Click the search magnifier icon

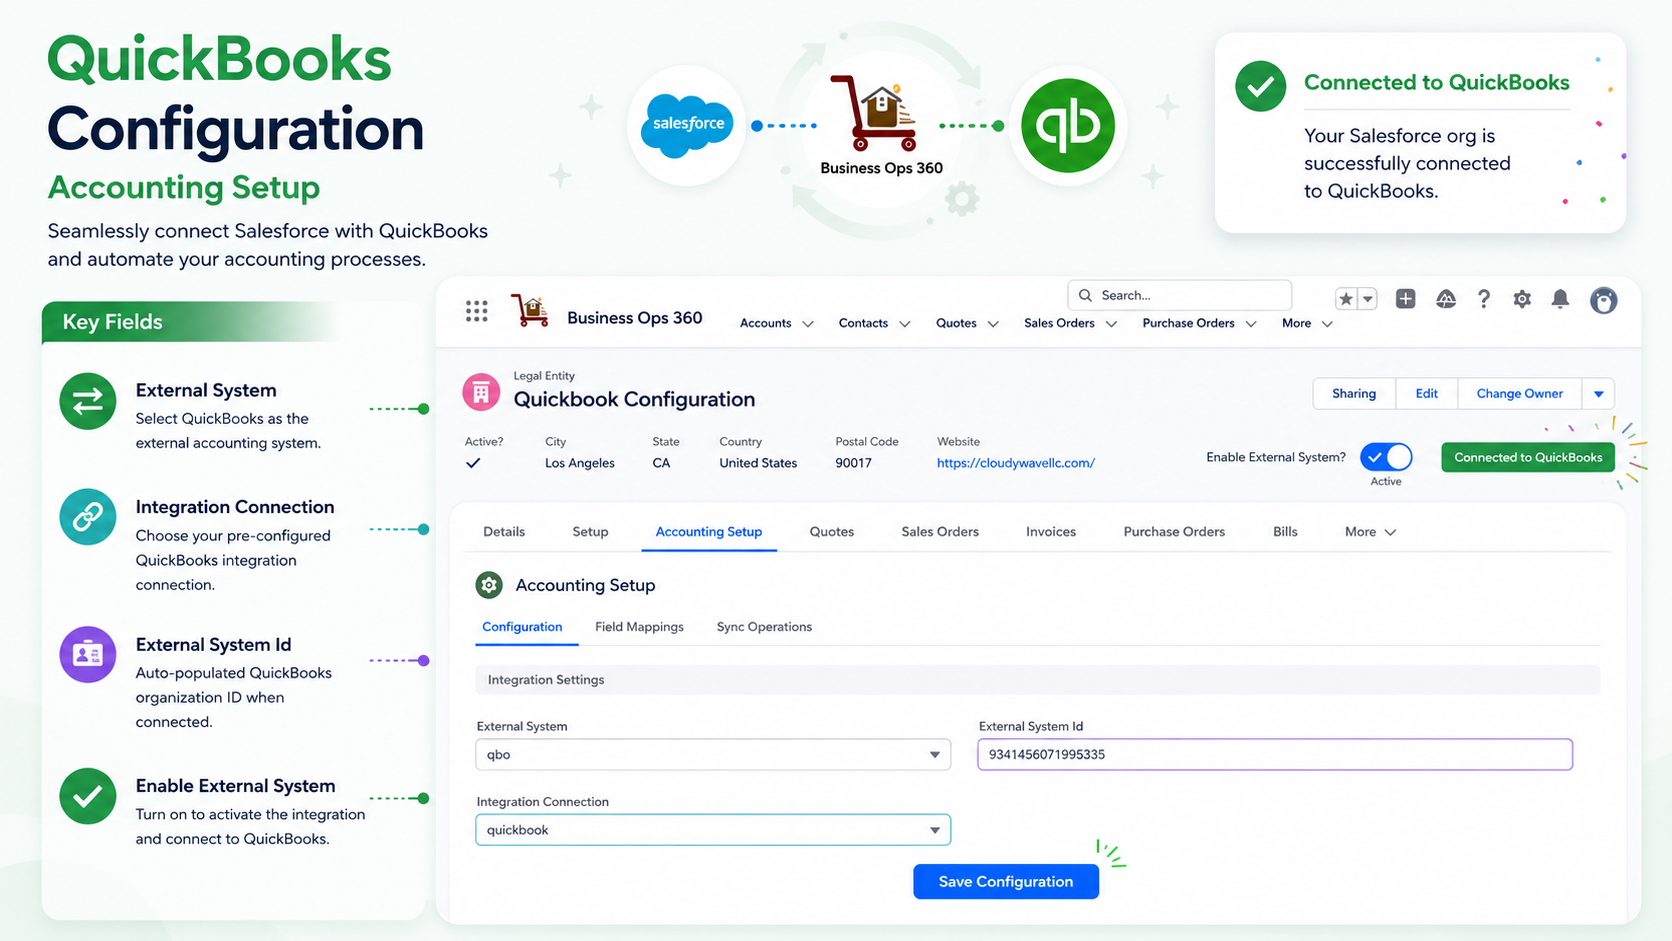click(1085, 295)
